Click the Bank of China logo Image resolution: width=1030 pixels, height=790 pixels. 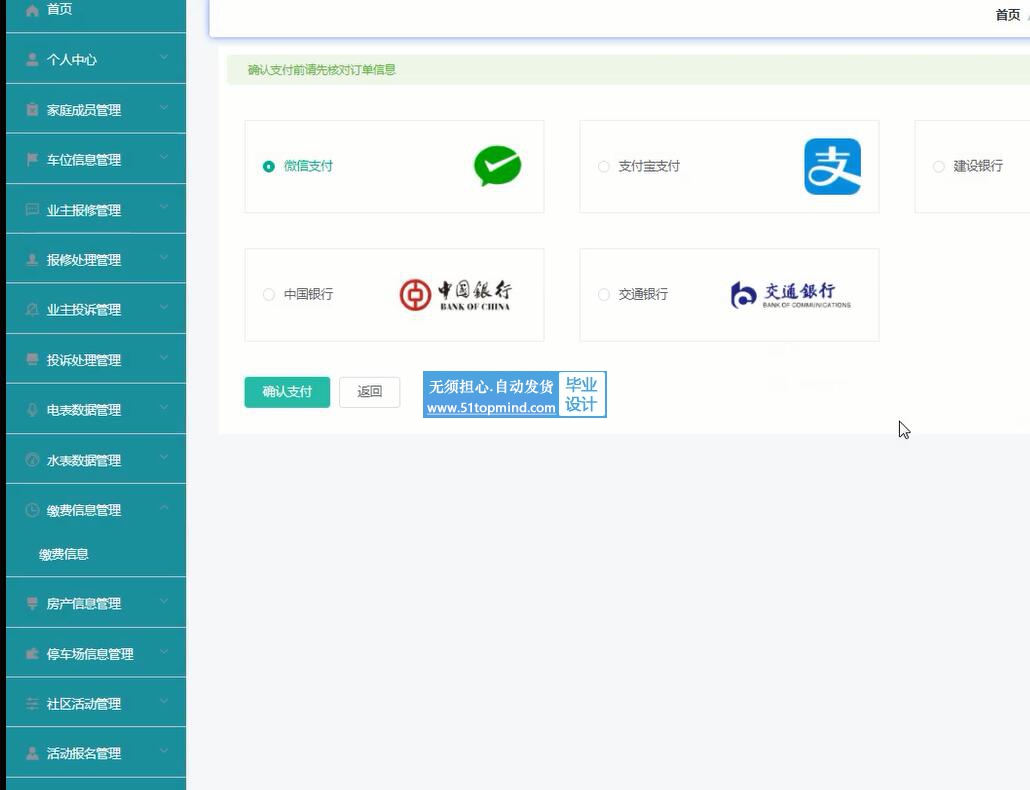[x=455, y=295]
